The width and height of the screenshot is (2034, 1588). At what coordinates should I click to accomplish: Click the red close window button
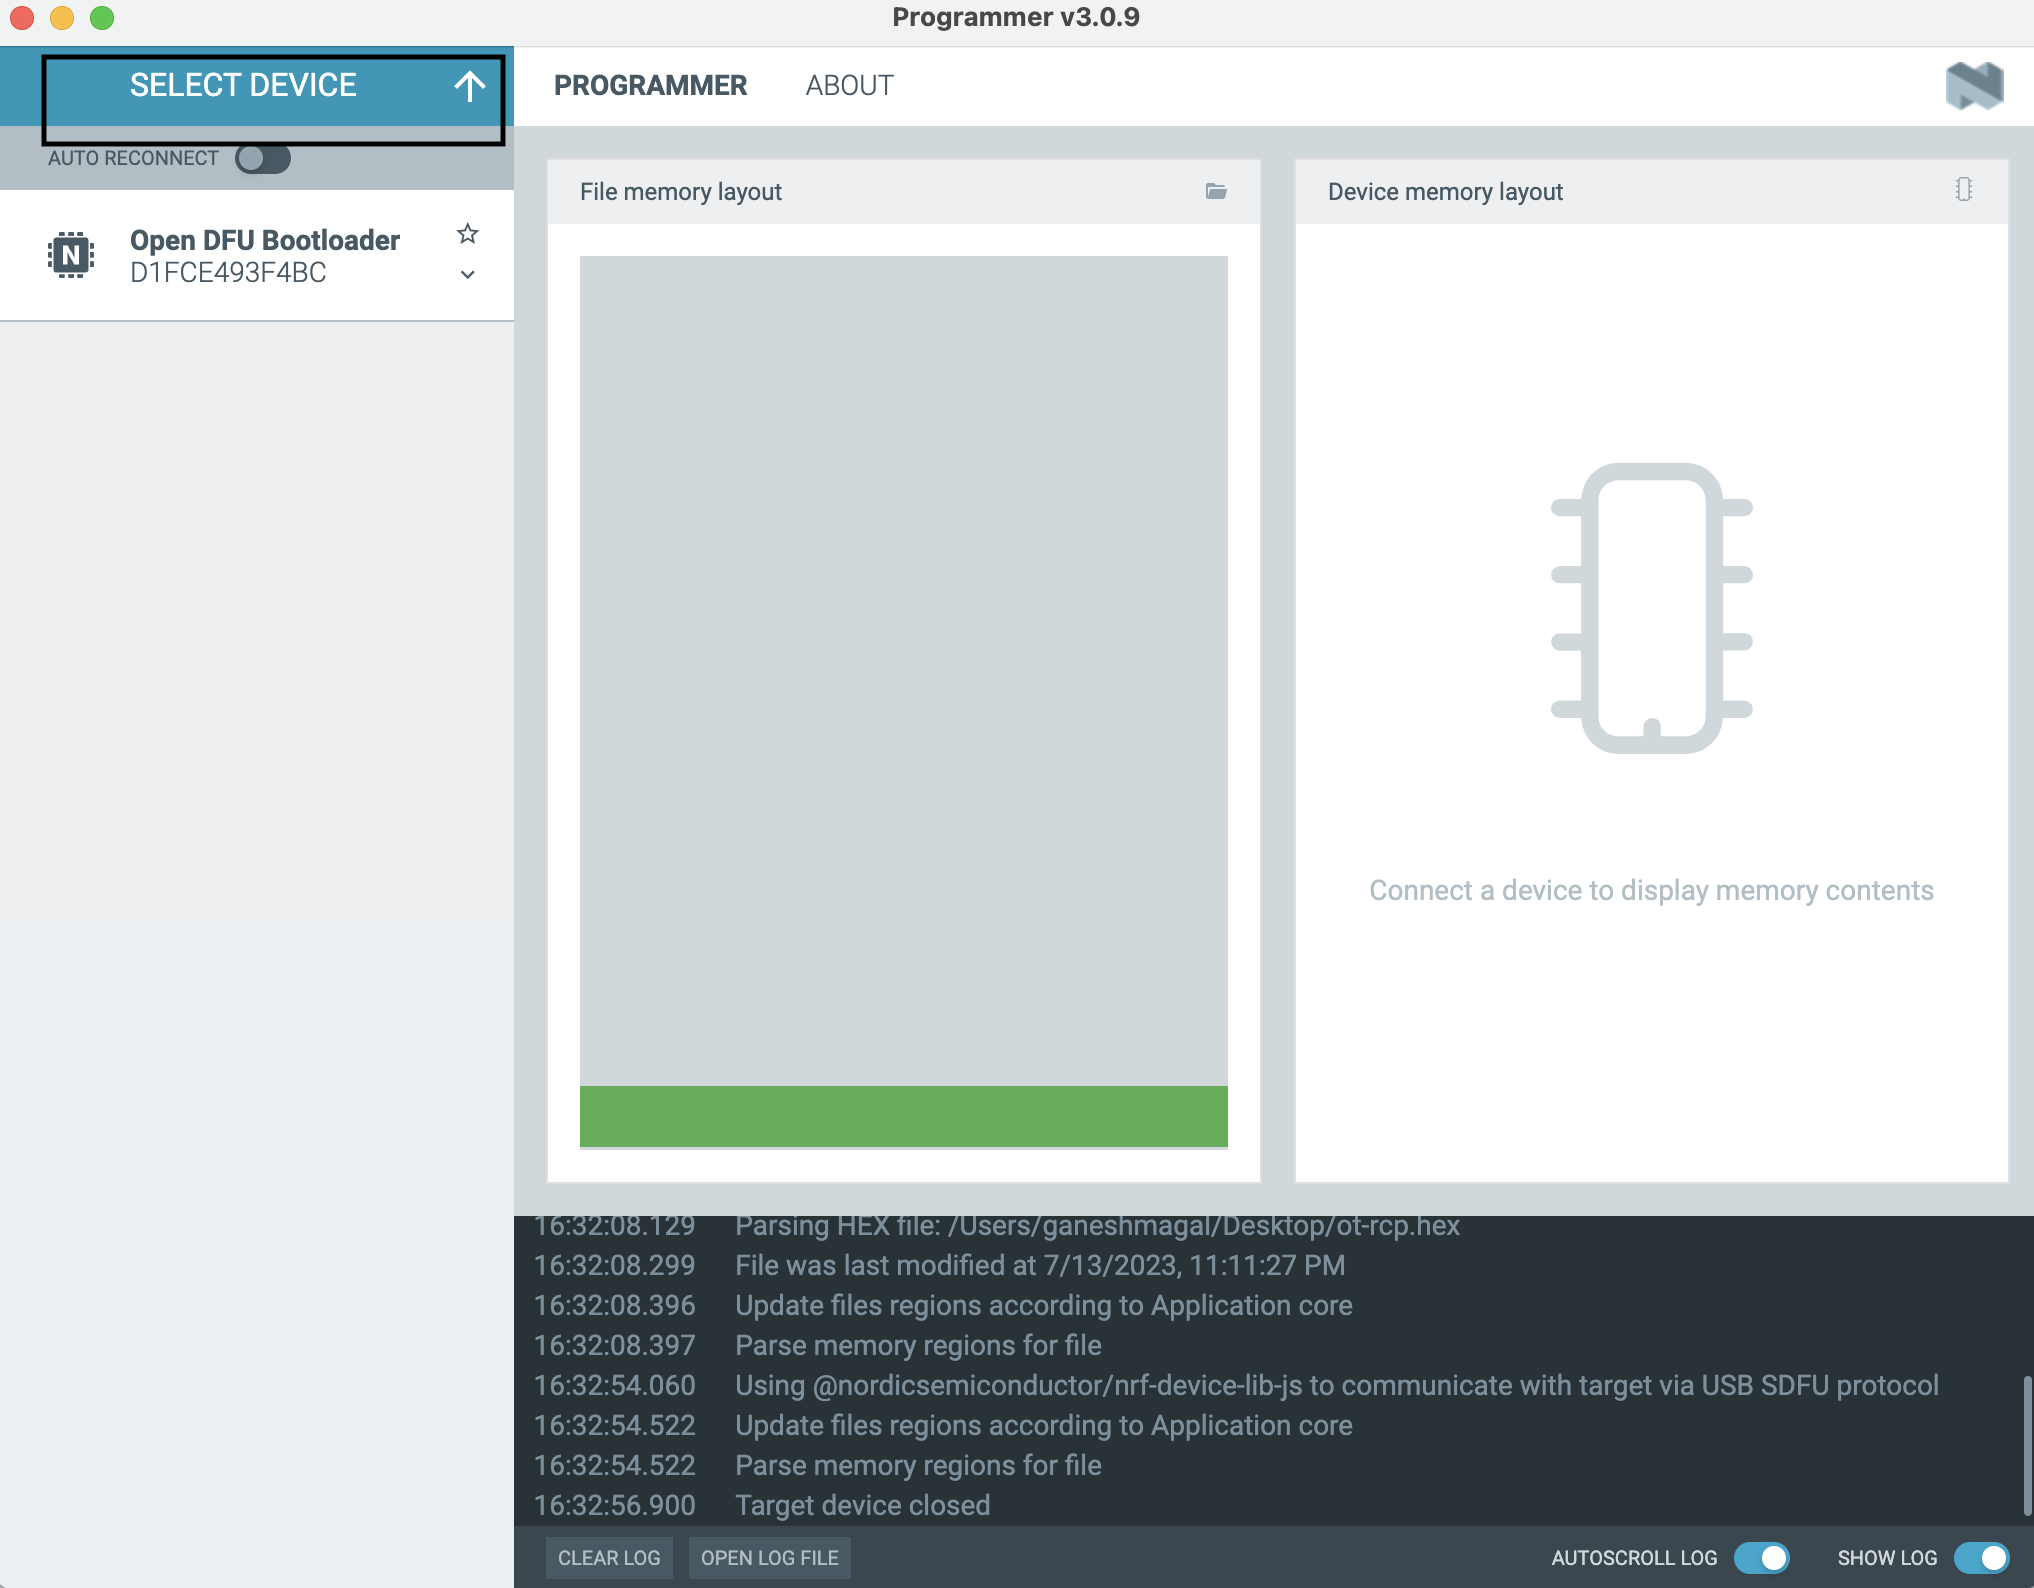coord(22,17)
